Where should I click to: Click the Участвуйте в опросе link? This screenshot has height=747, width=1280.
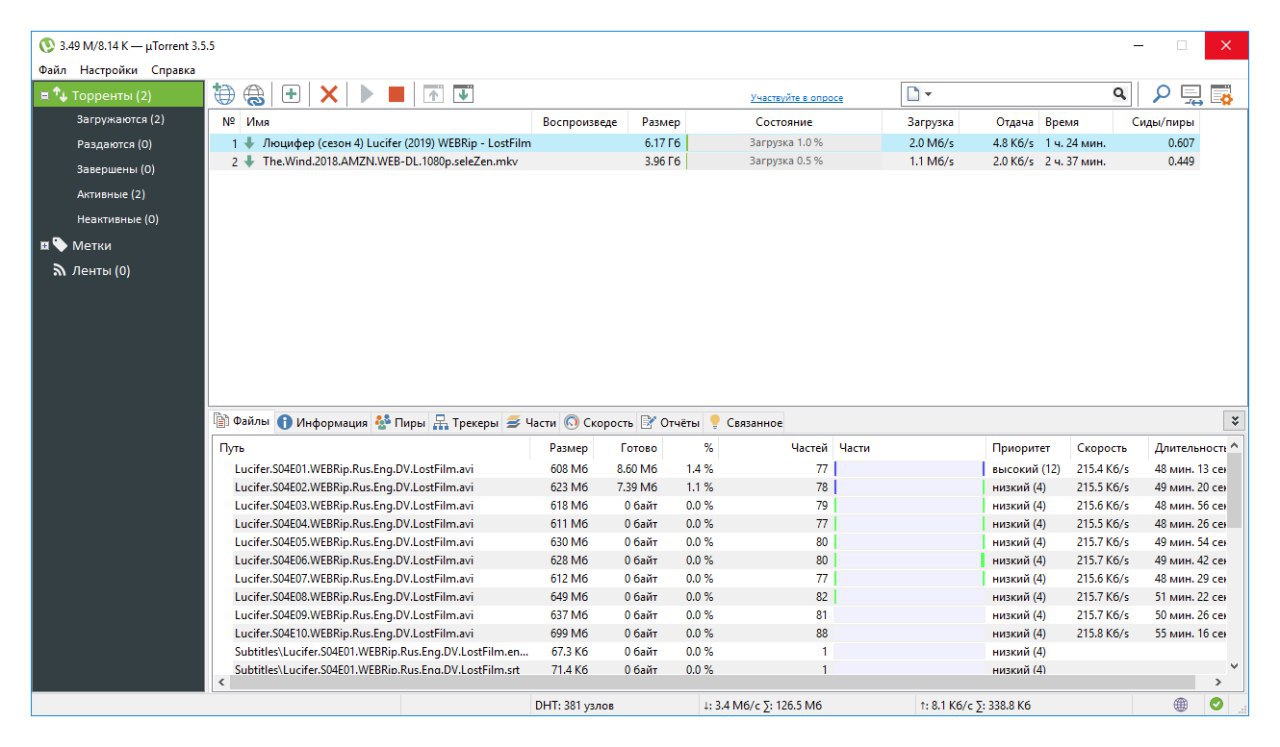click(797, 98)
